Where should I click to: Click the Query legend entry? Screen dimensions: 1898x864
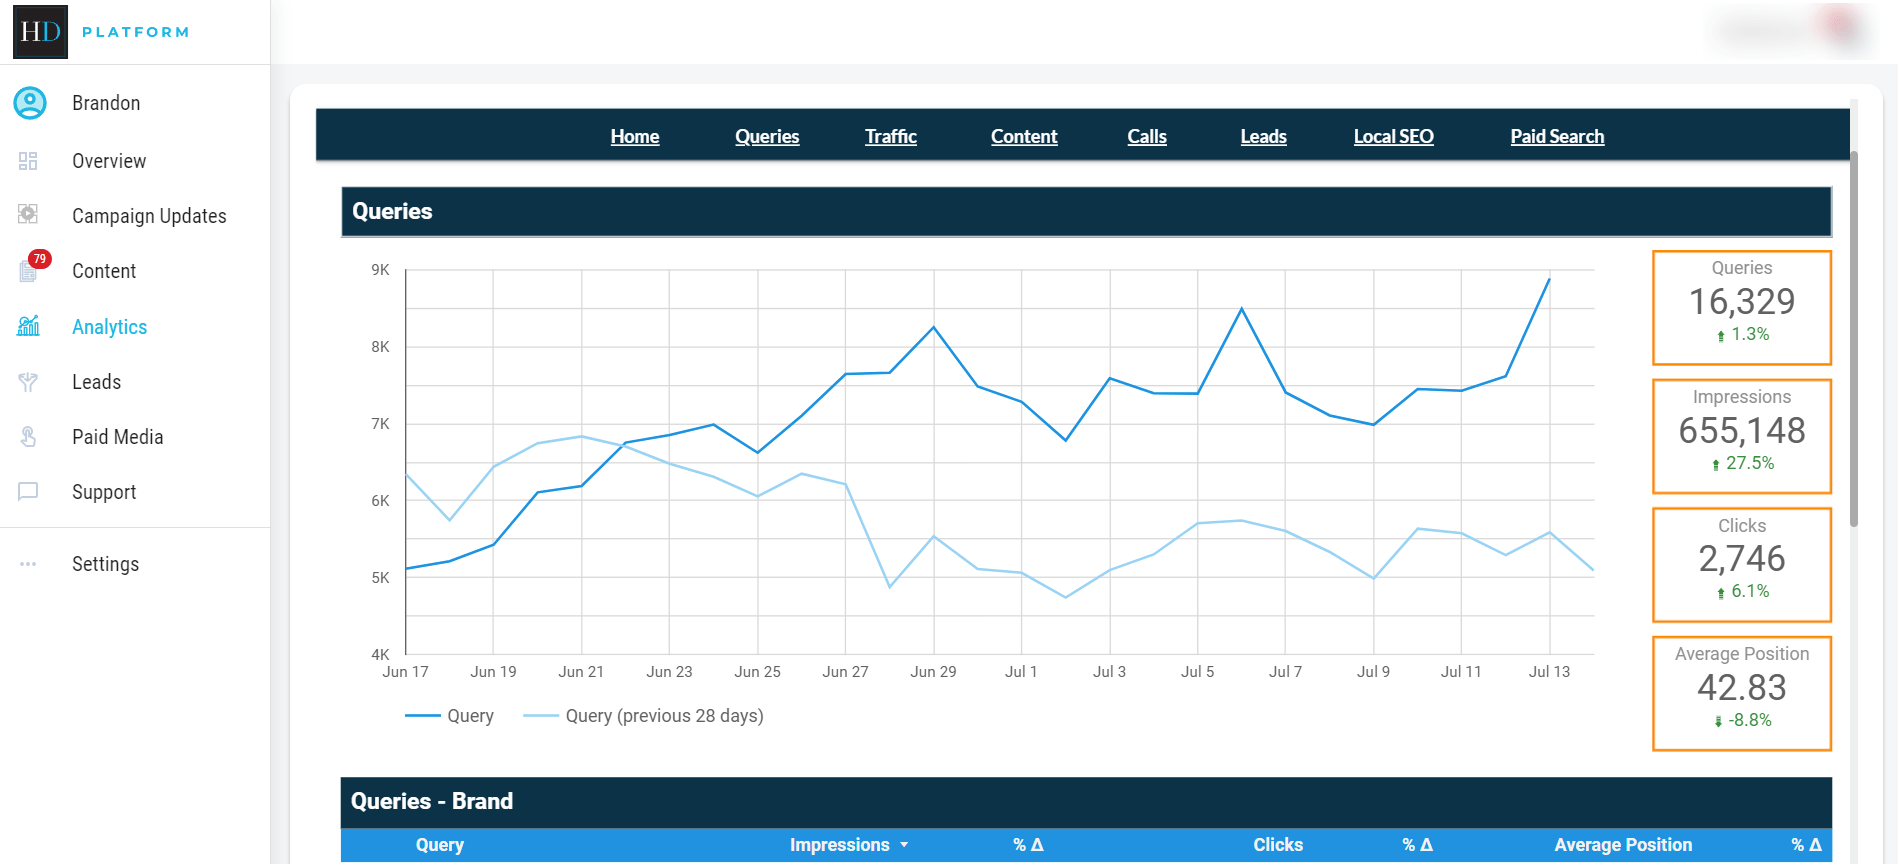click(x=449, y=716)
